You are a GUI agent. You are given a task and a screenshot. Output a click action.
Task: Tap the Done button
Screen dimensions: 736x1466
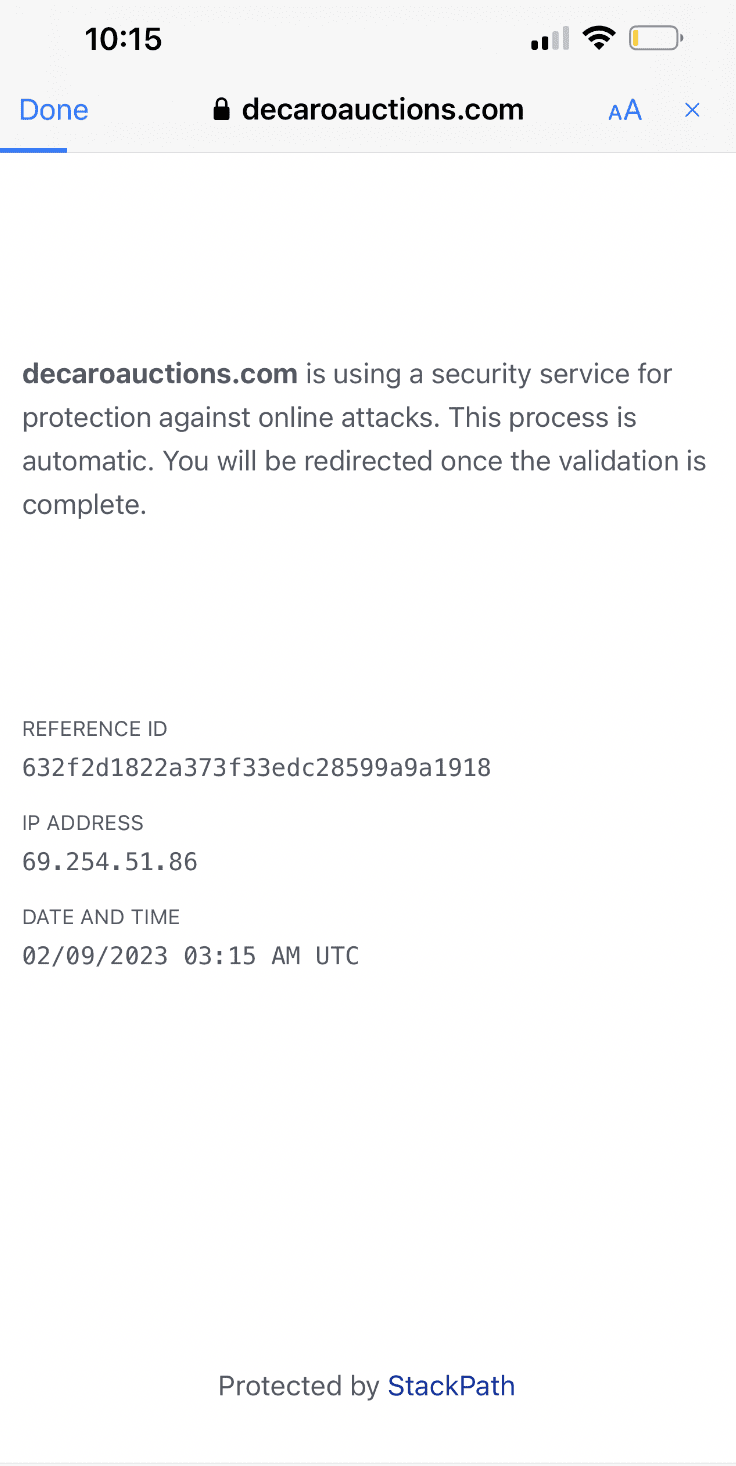[x=54, y=110]
